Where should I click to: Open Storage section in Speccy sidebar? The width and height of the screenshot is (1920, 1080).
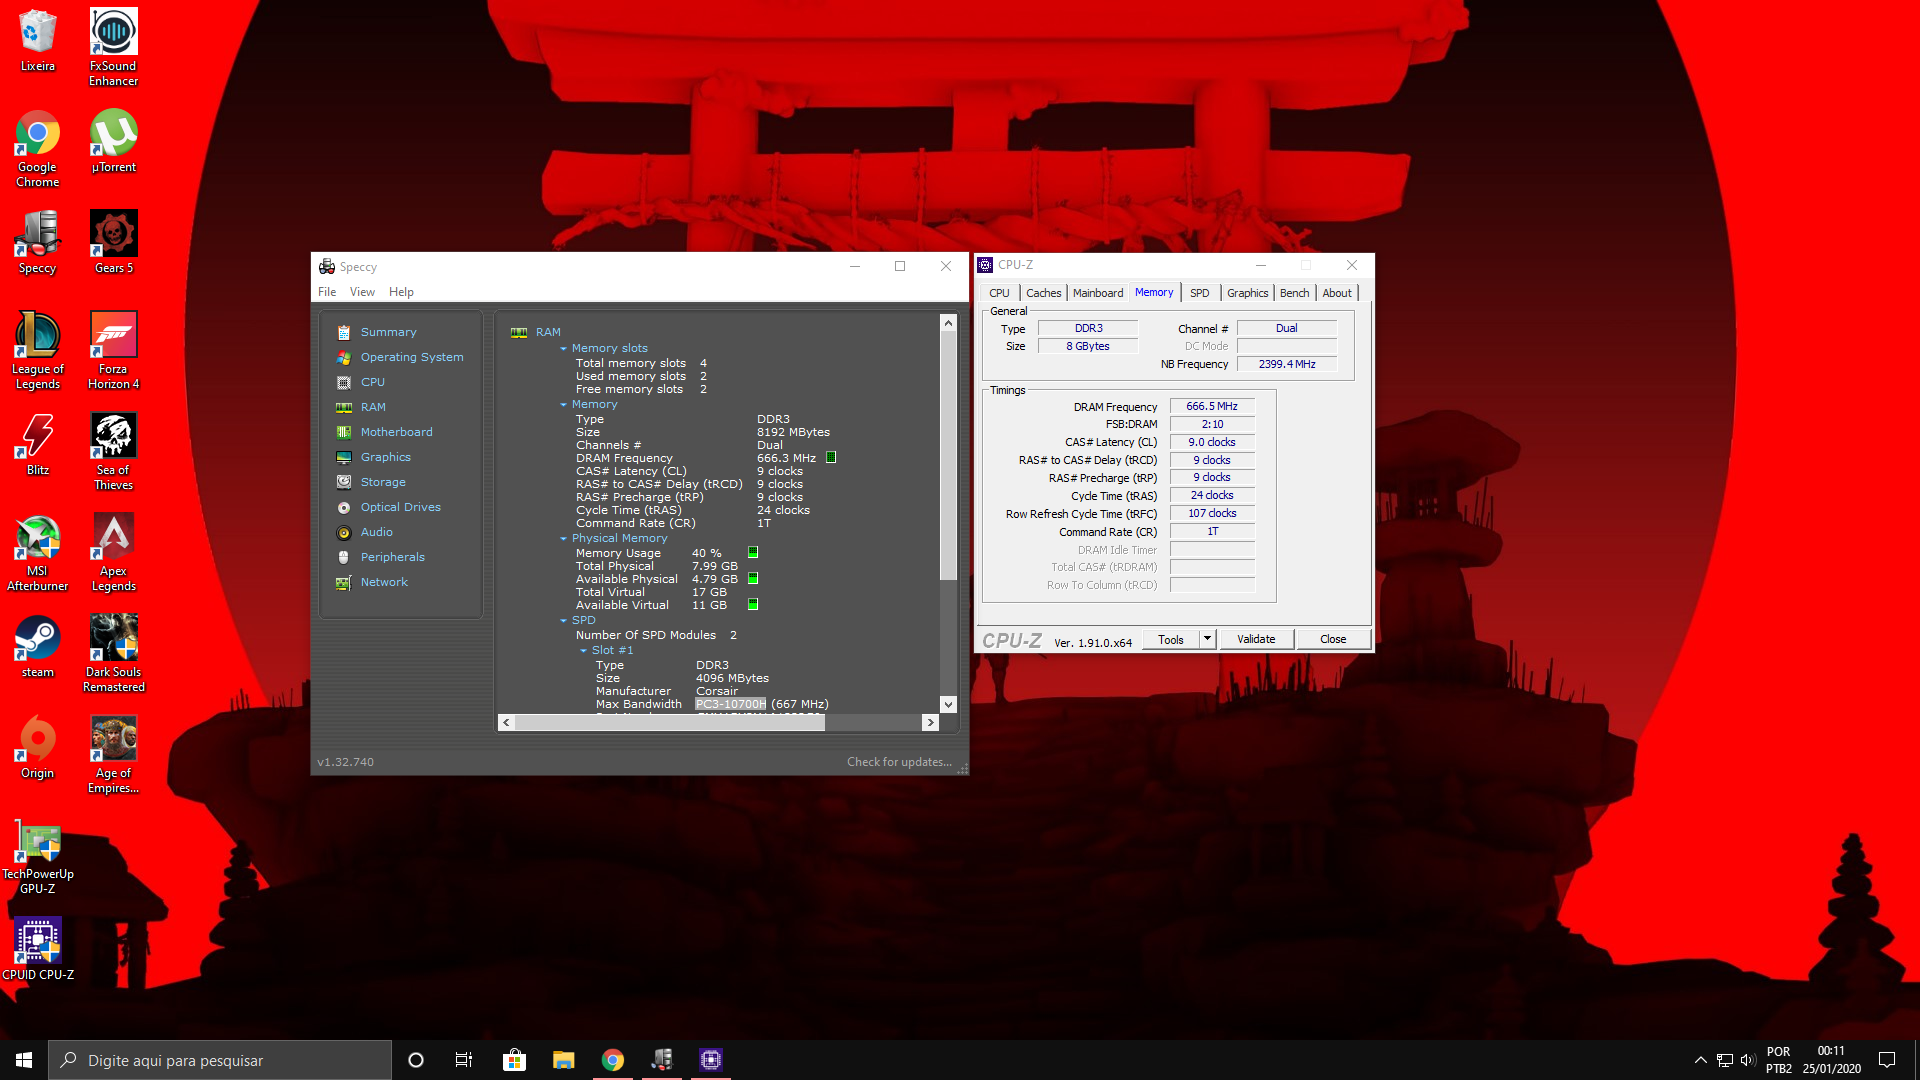[382, 482]
